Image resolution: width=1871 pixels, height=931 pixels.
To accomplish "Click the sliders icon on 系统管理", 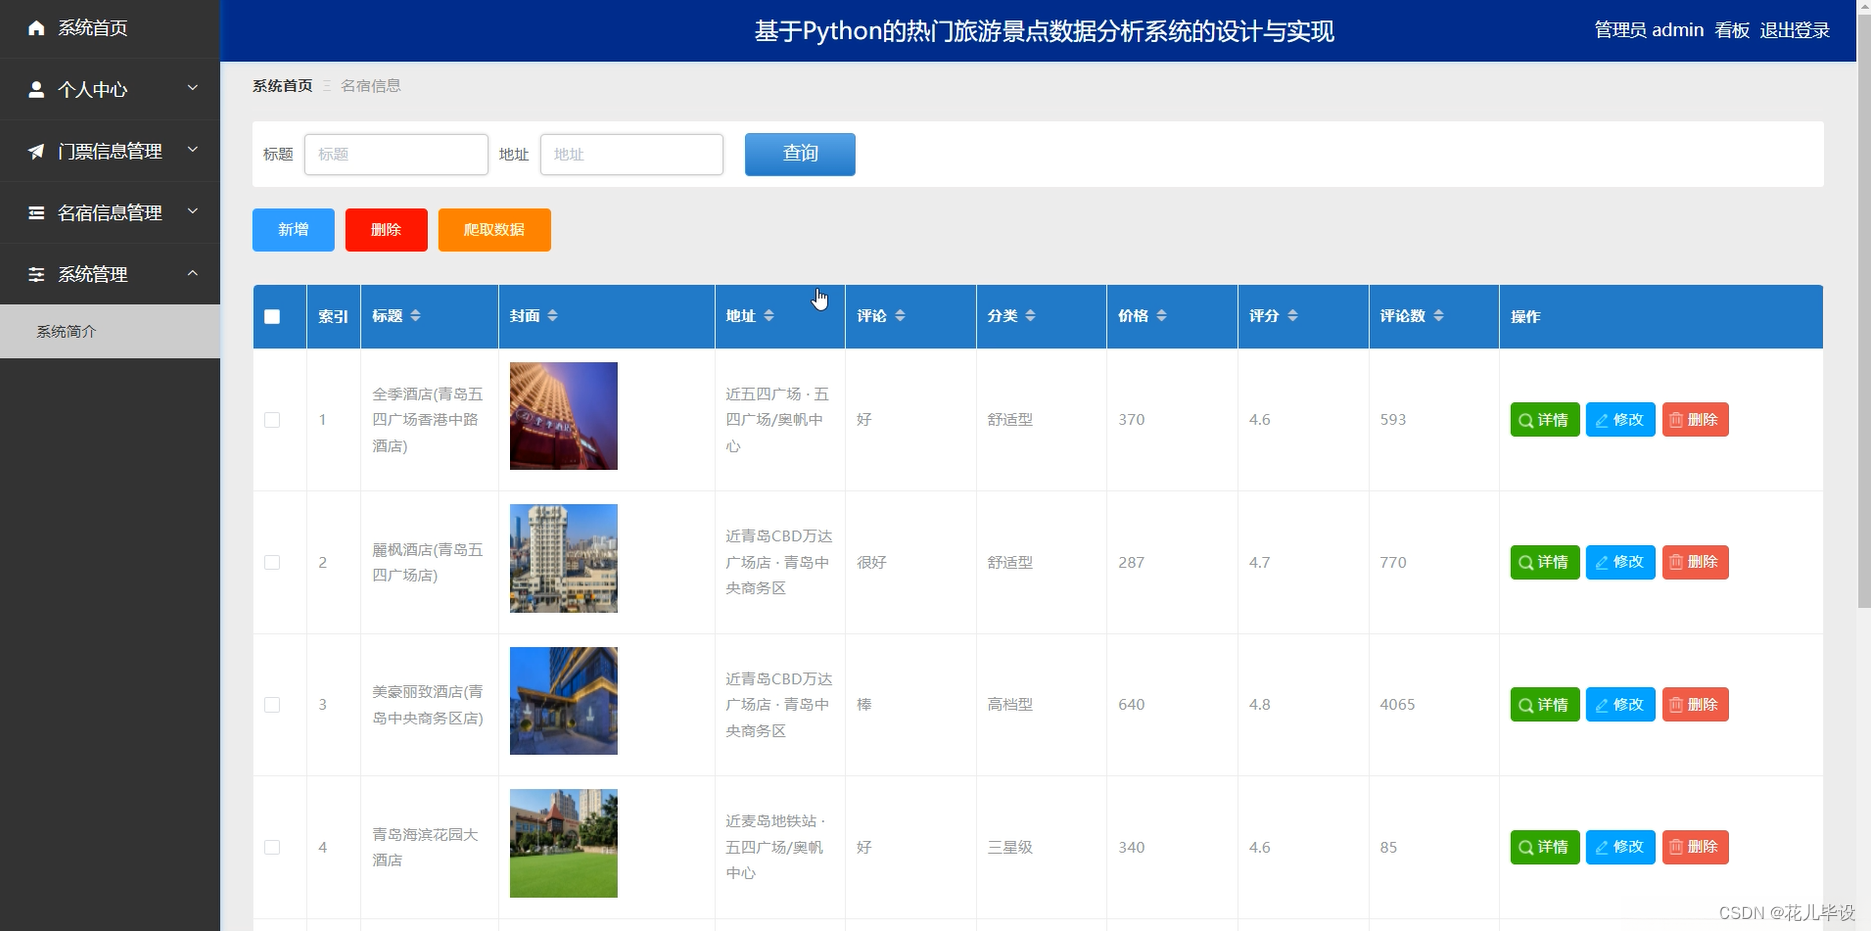I will 37,274.
